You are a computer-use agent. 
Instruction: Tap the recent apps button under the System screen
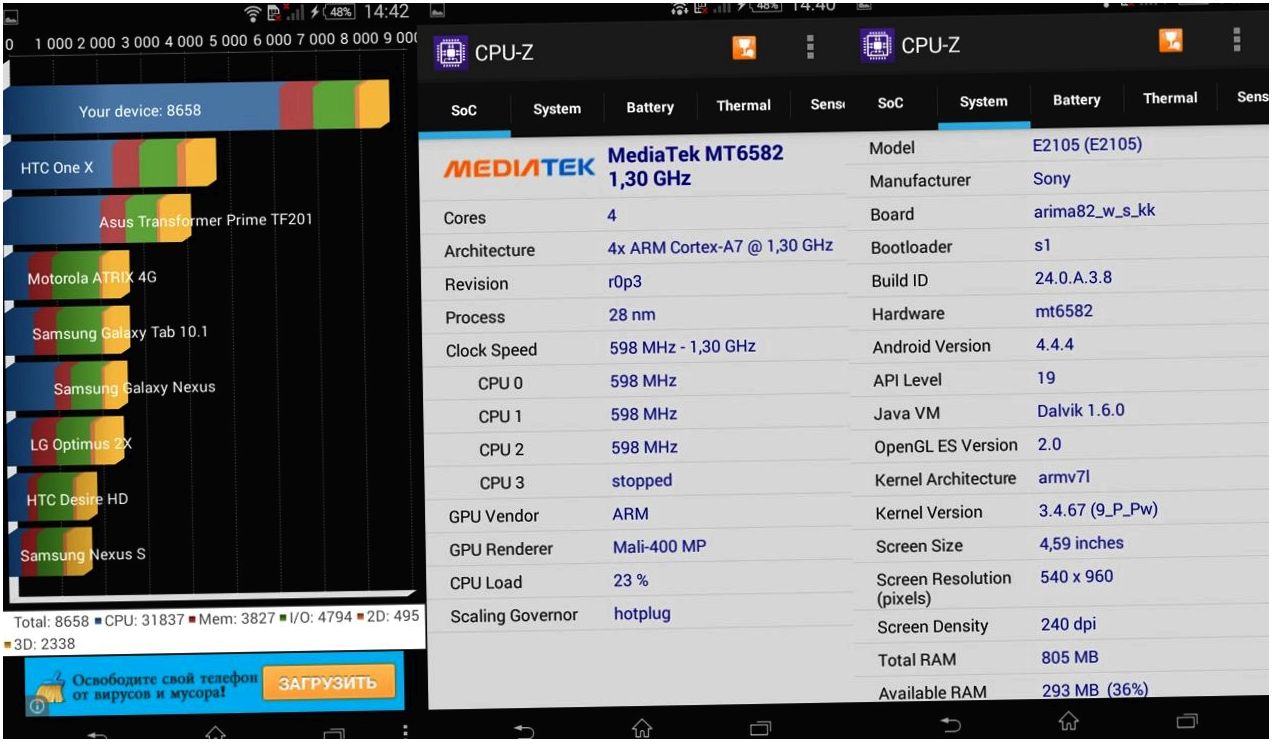point(1187,720)
